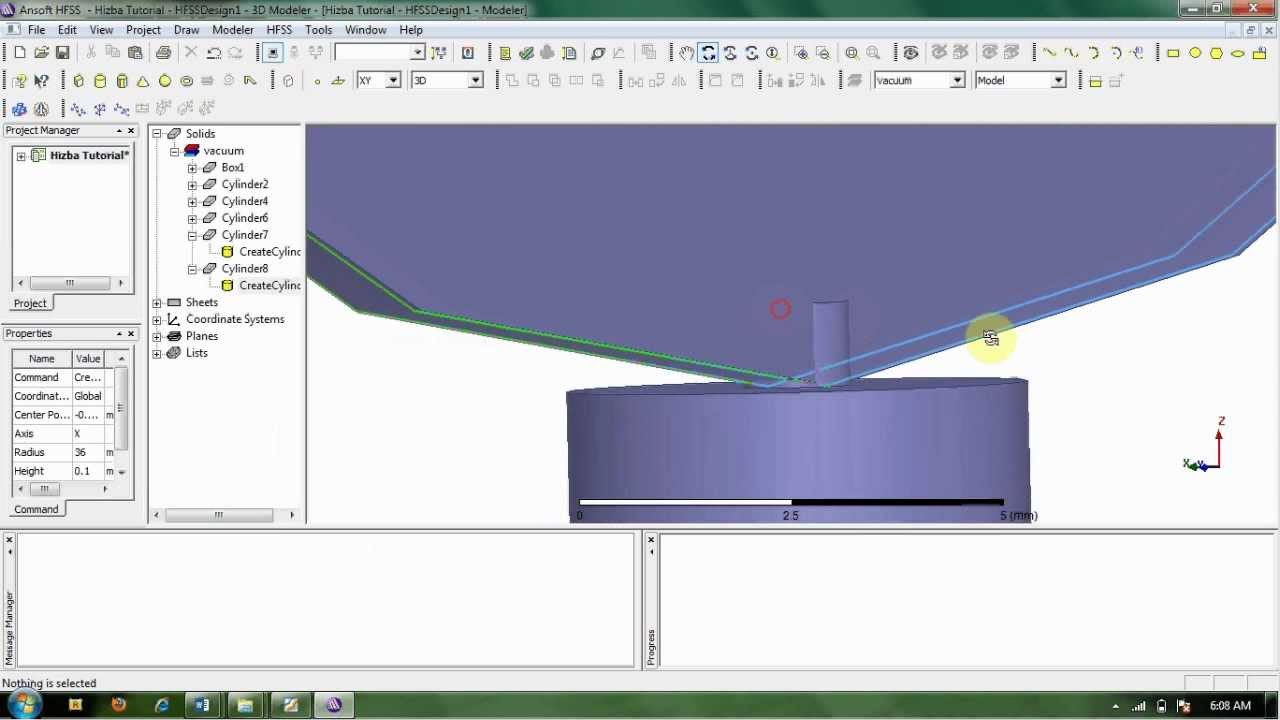Select the Draw Circle tool
This screenshot has width=1280, height=720.
(1195, 53)
